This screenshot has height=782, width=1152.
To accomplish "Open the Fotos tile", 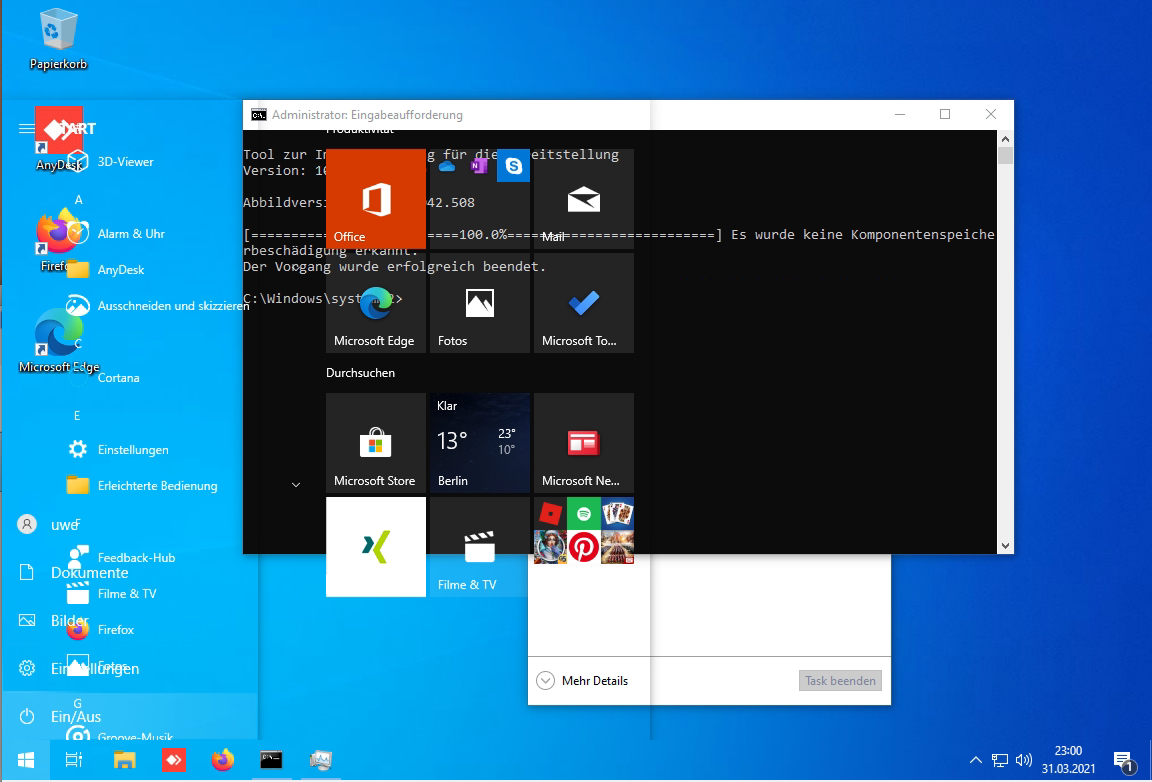I will click(480, 303).
